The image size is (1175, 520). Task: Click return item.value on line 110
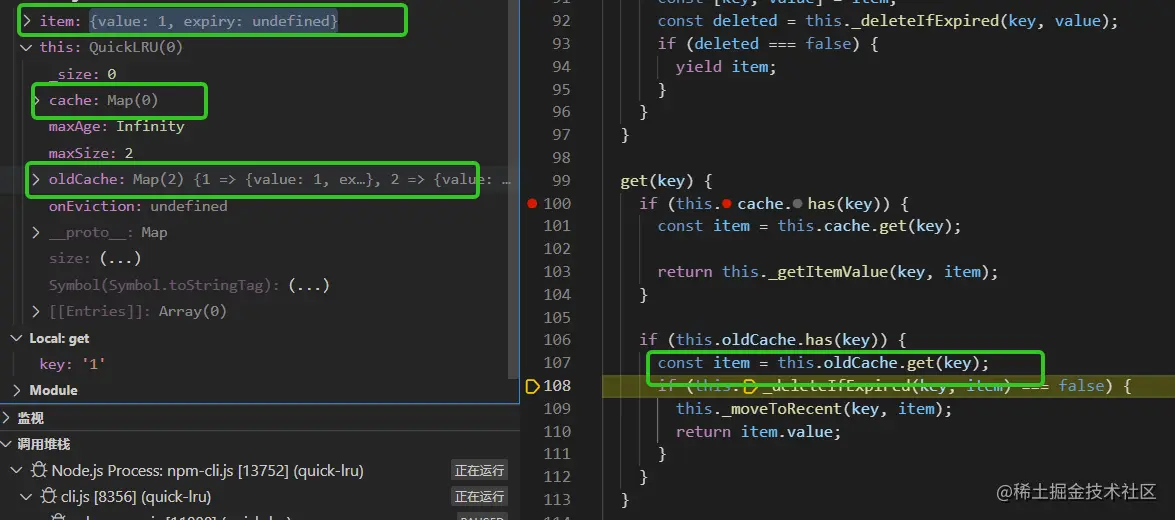[758, 432]
